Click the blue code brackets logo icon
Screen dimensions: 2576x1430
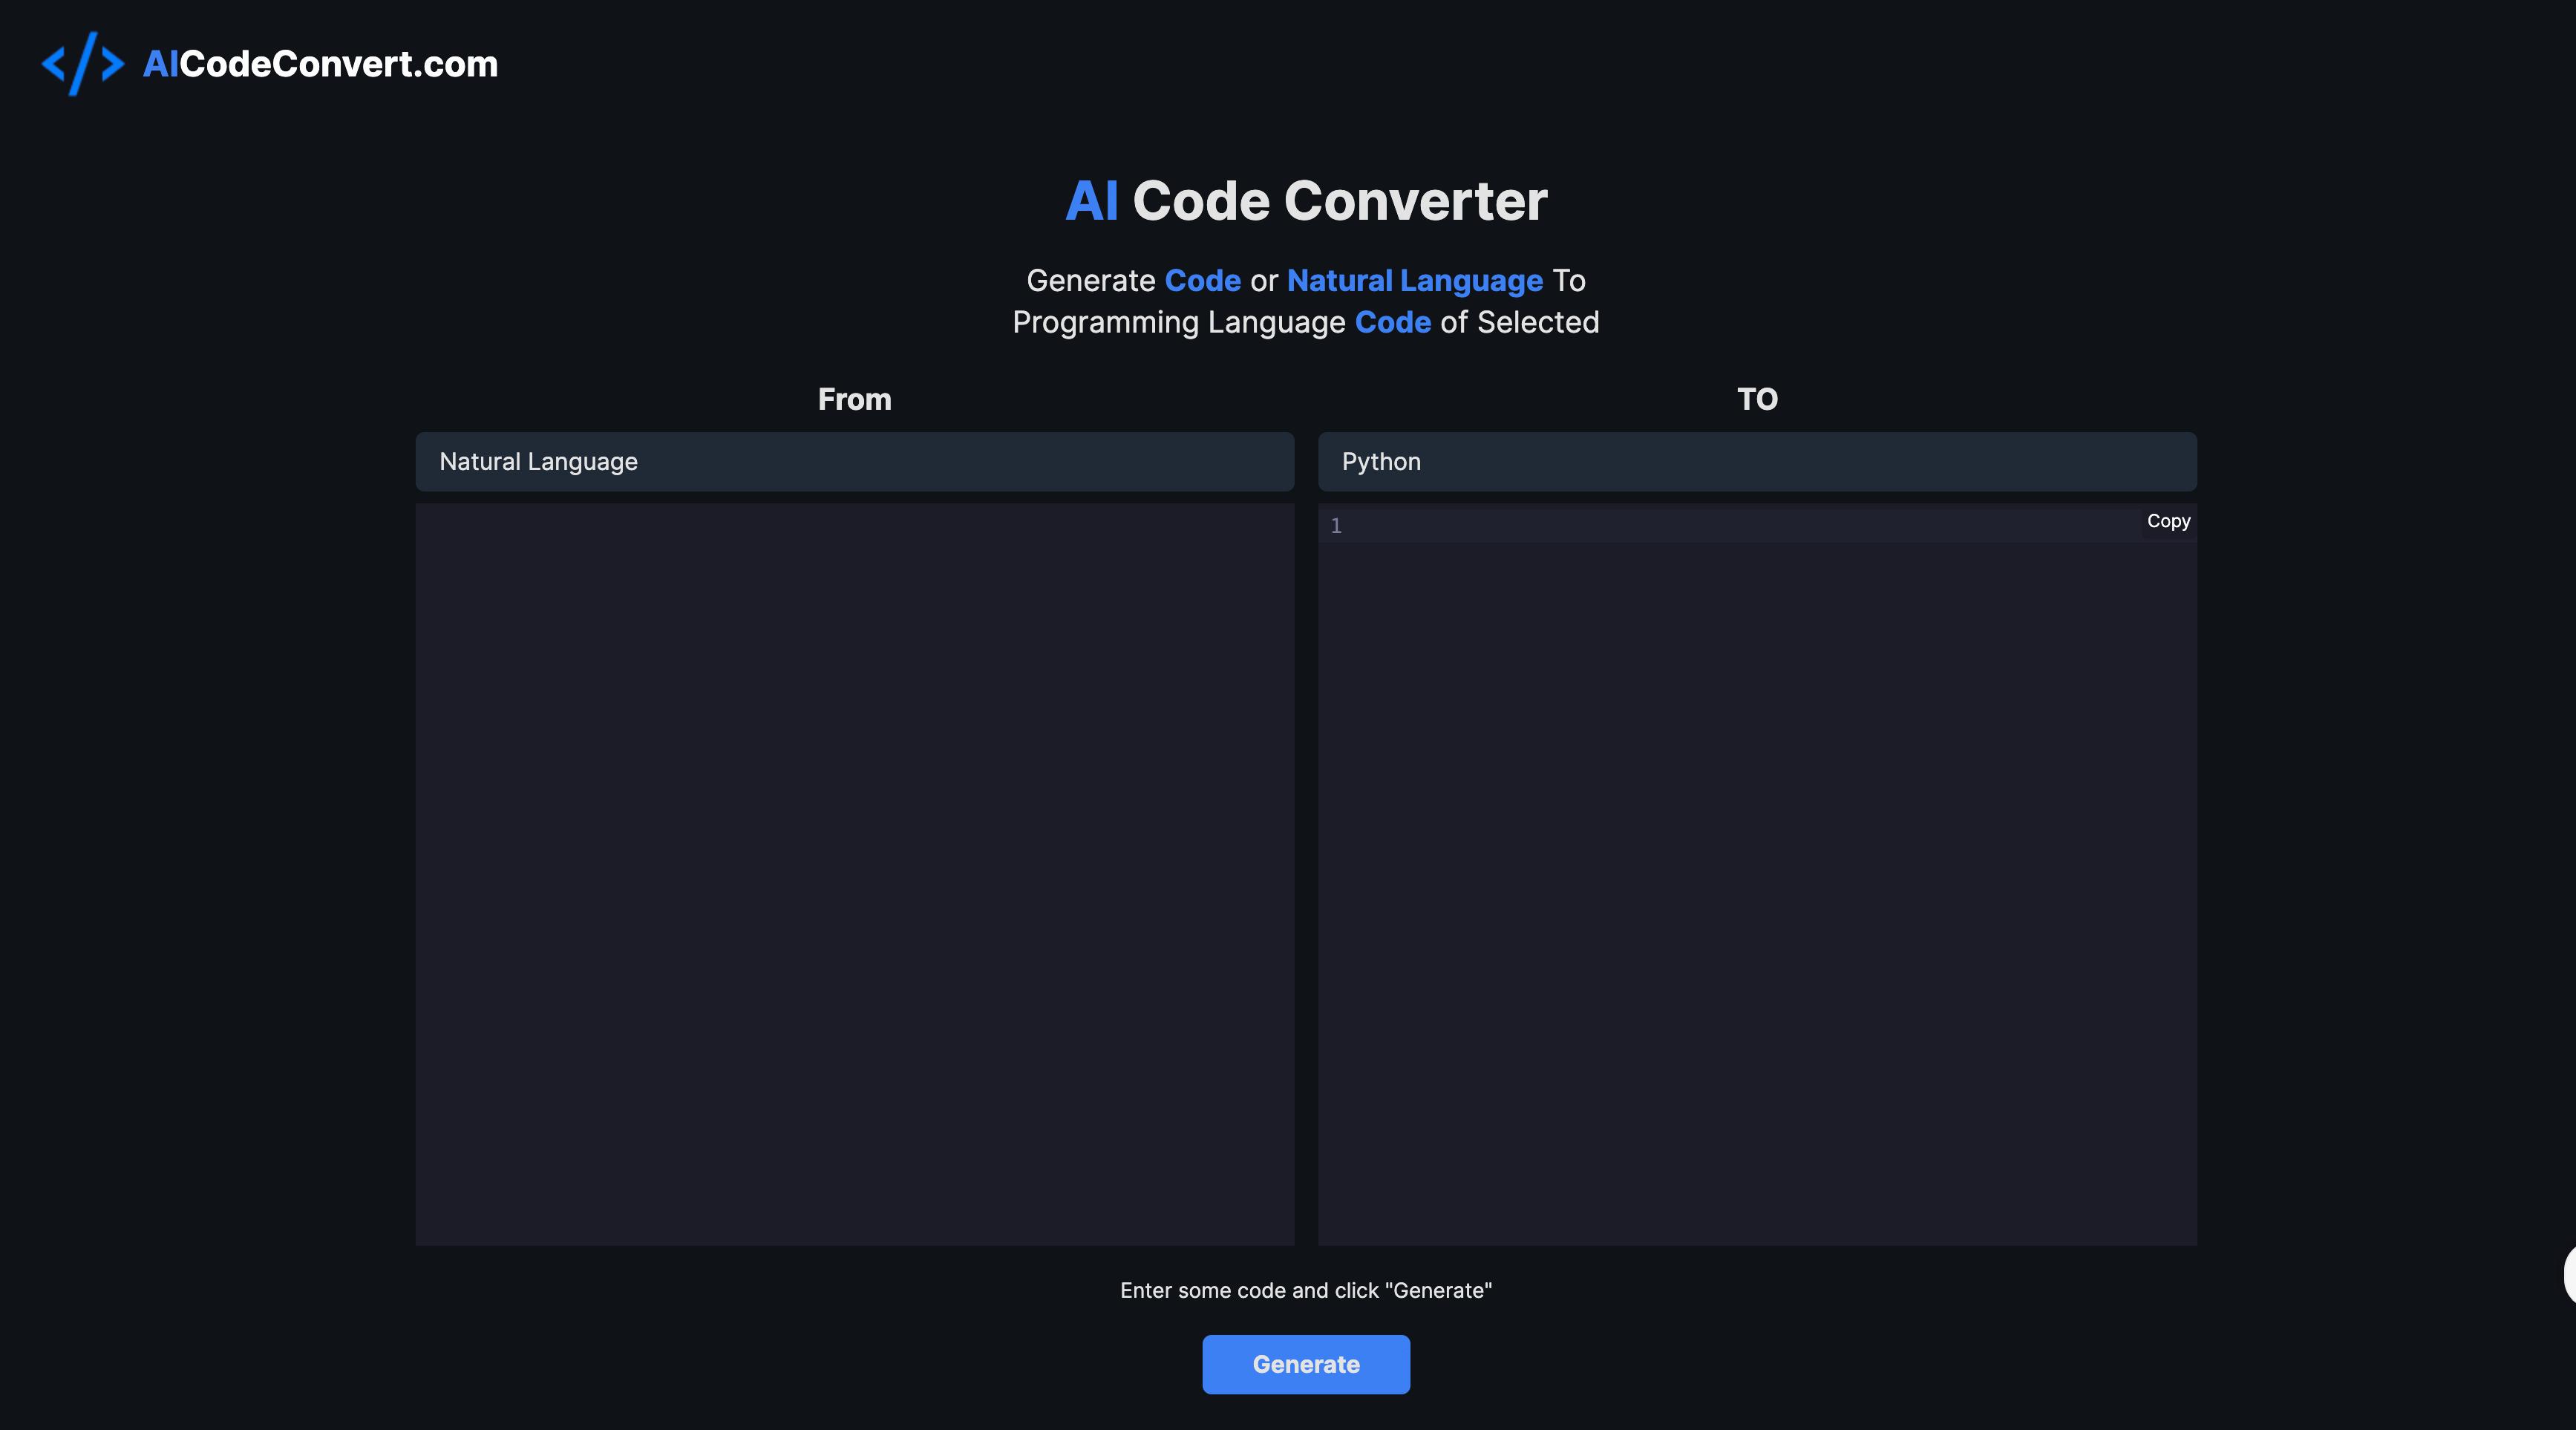coord(83,64)
